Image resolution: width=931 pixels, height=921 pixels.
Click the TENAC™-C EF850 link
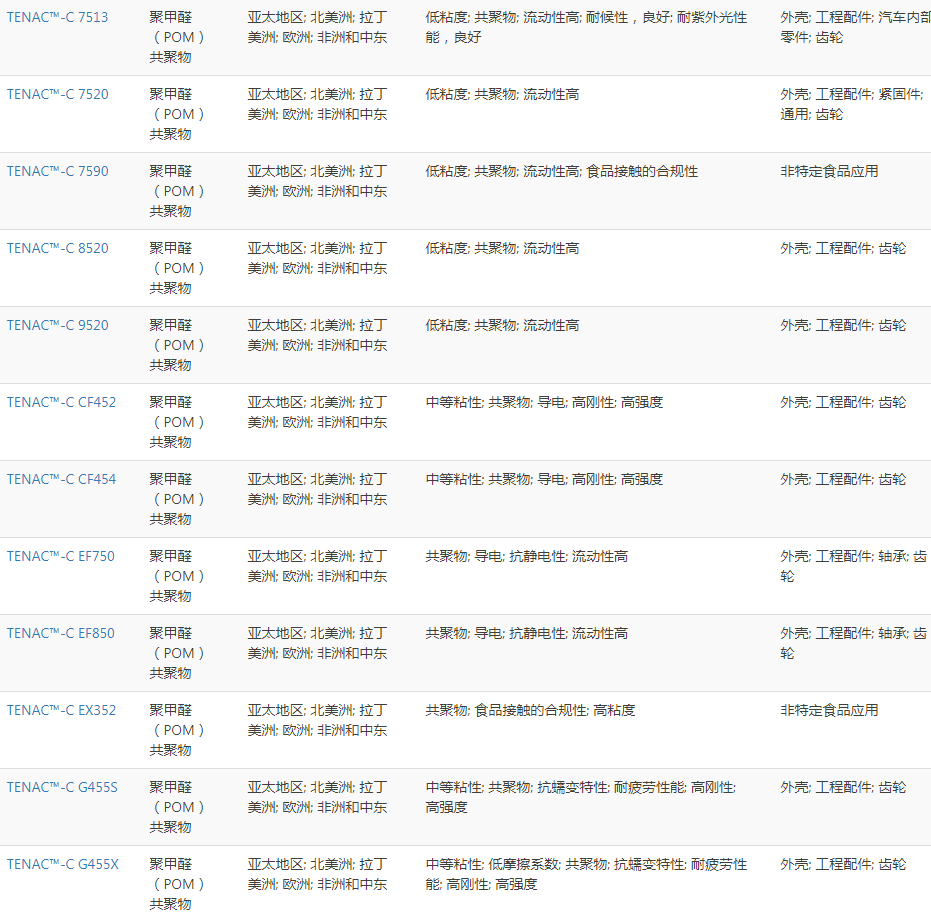pos(60,634)
